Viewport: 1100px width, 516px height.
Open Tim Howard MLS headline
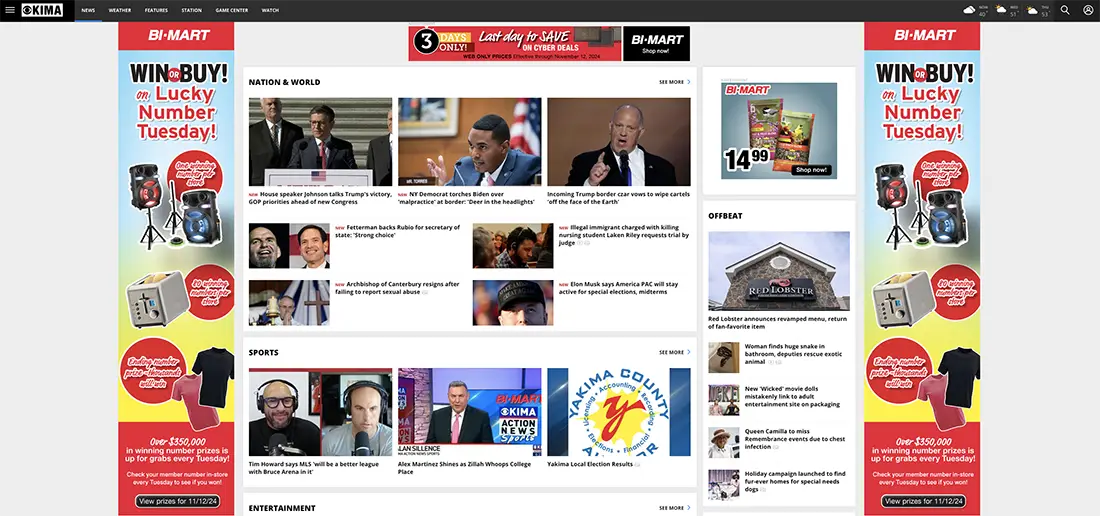(314, 468)
